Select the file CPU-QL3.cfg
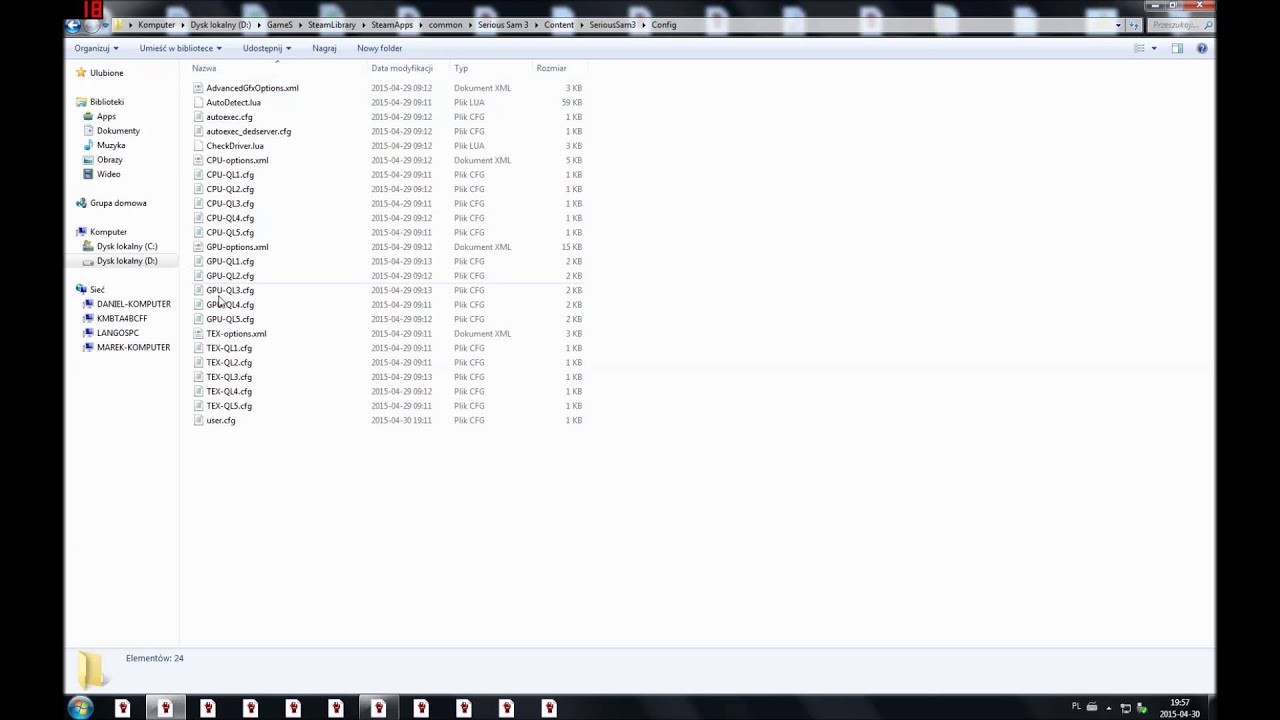 point(230,203)
